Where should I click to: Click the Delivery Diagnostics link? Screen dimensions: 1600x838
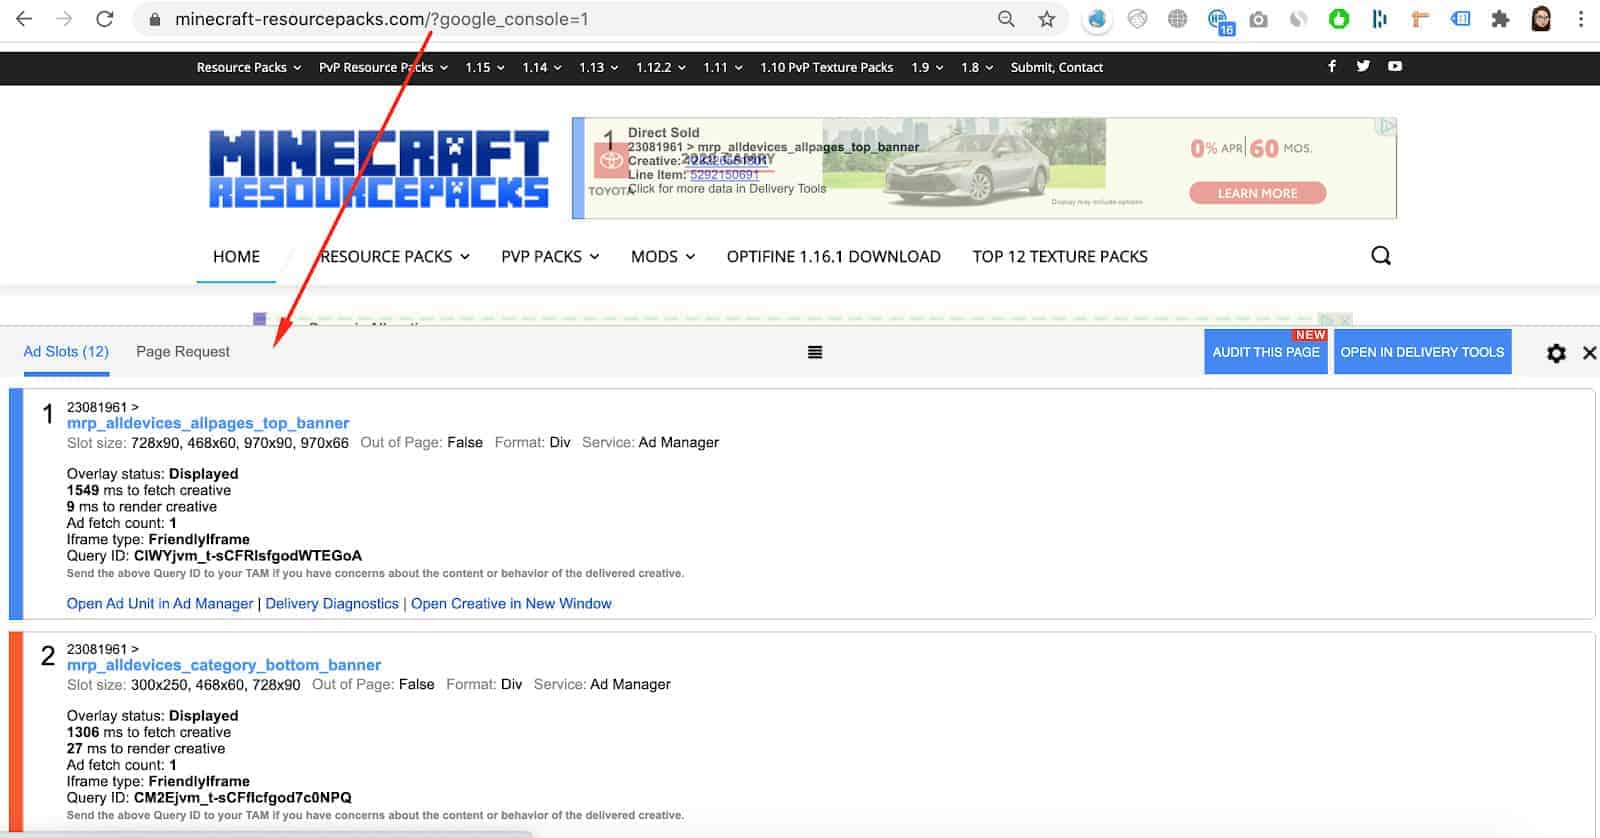pyautogui.click(x=332, y=604)
